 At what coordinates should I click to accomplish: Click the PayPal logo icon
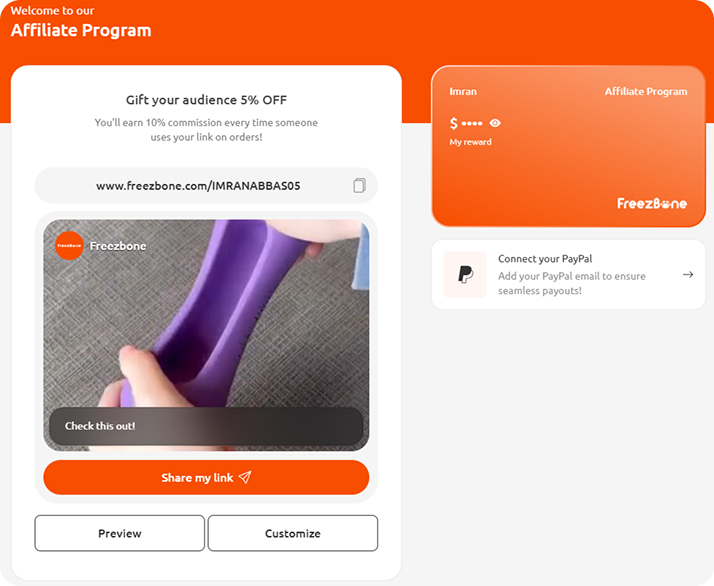[x=465, y=275]
